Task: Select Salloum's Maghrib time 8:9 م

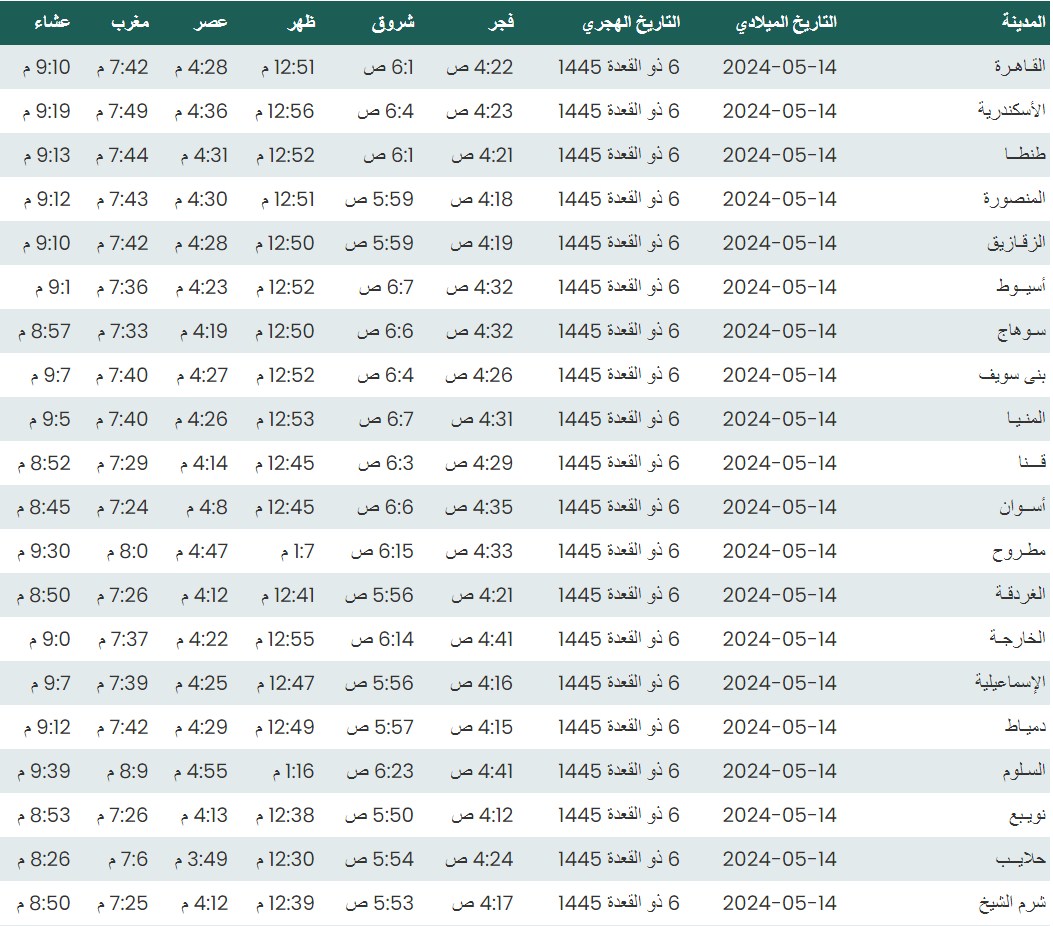Action: 122,771
